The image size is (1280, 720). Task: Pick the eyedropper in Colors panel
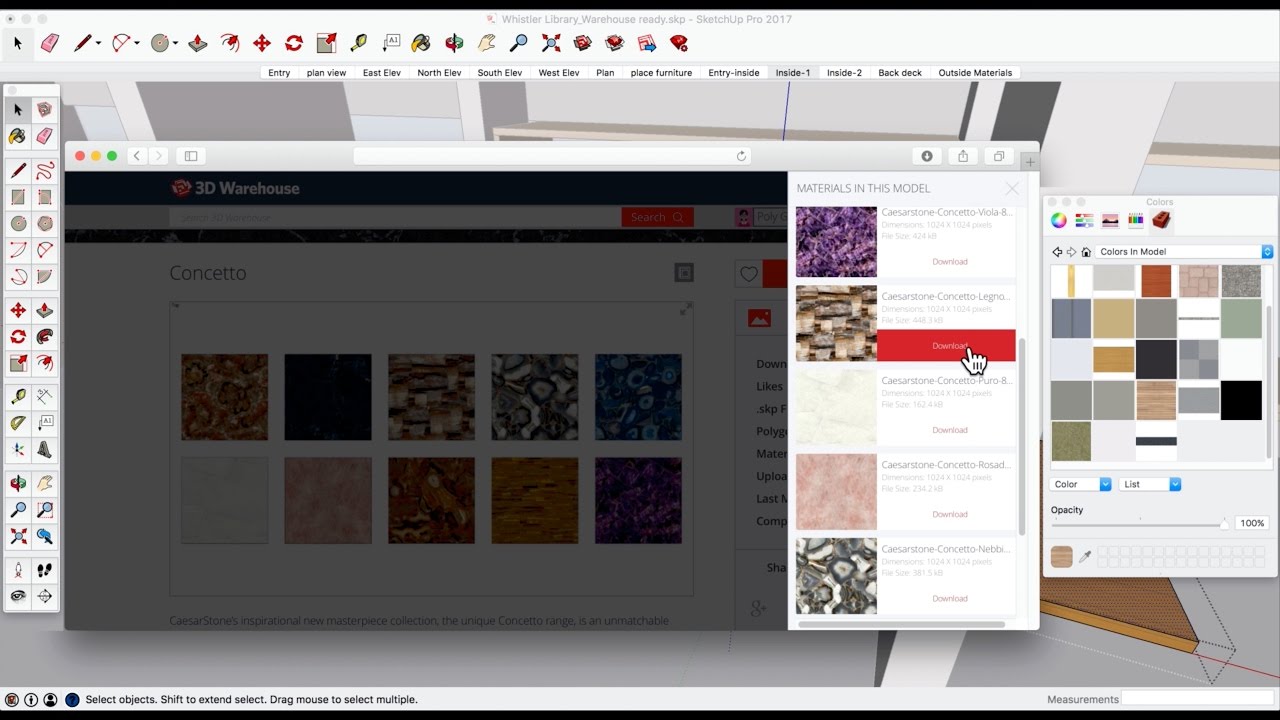point(1085,557)
